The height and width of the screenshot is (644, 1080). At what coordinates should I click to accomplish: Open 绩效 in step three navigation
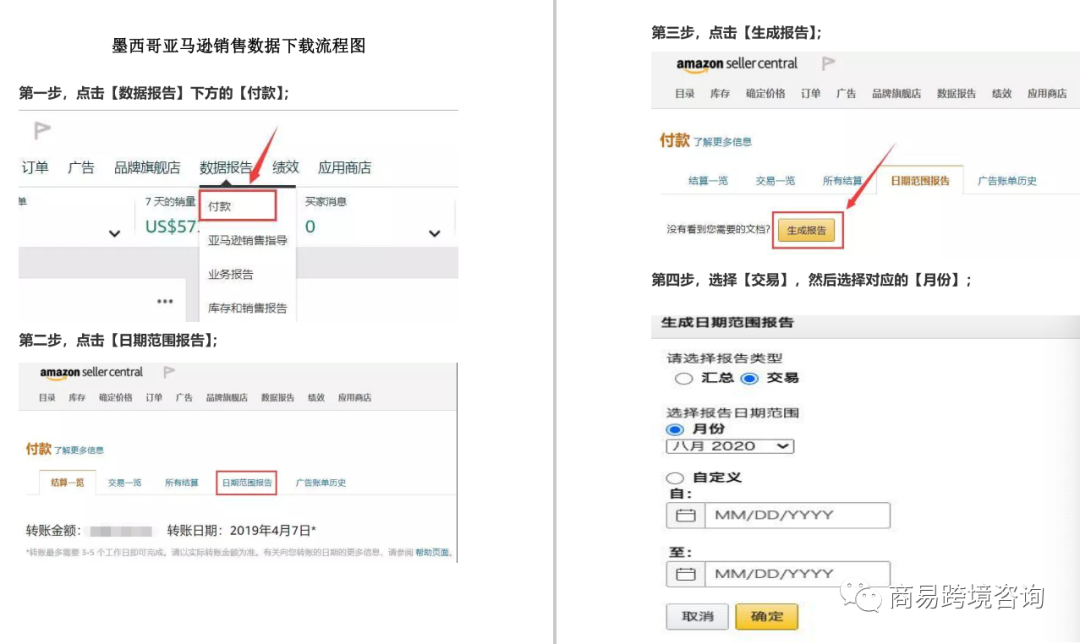pyautogui.click(x=1001, y=94)
